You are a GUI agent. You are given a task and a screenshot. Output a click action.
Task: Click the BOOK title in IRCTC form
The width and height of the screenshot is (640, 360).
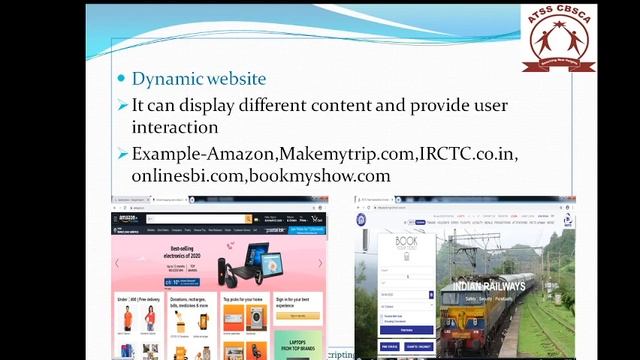(x=407, y=242)
